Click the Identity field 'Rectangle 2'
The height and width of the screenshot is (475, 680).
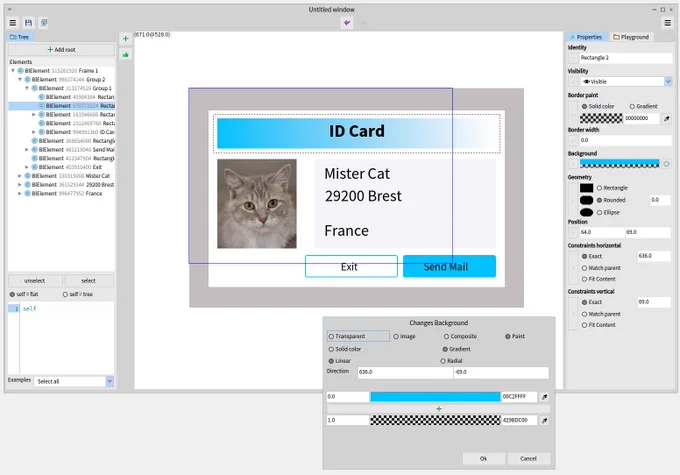coord(625,58)
